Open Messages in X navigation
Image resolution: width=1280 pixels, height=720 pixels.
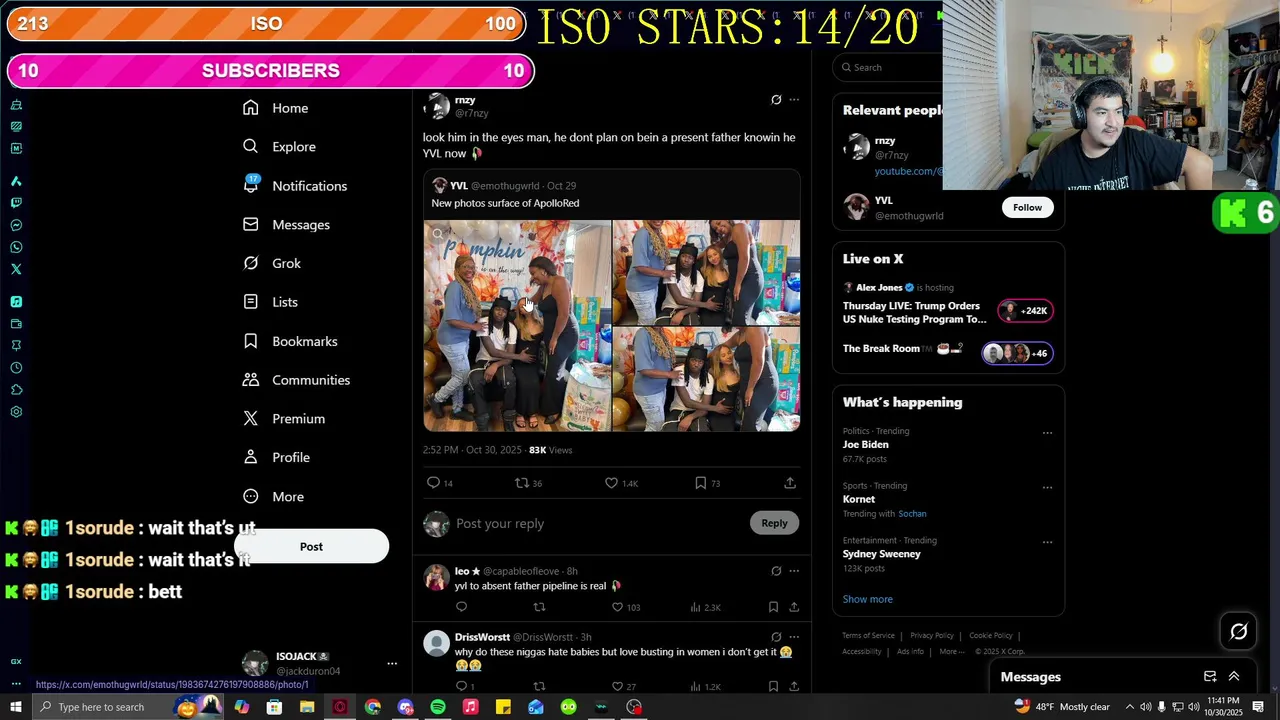click(286, 225)
